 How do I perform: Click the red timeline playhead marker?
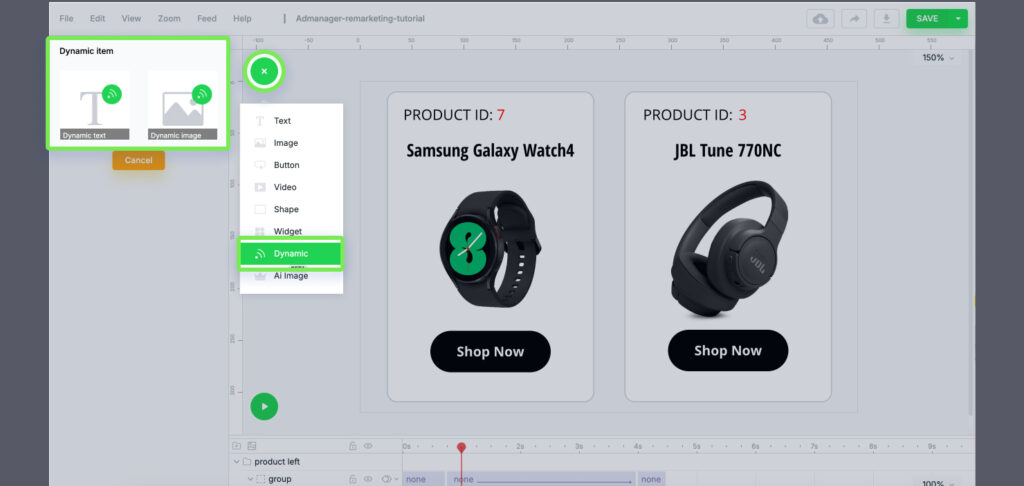coord(461,447)
